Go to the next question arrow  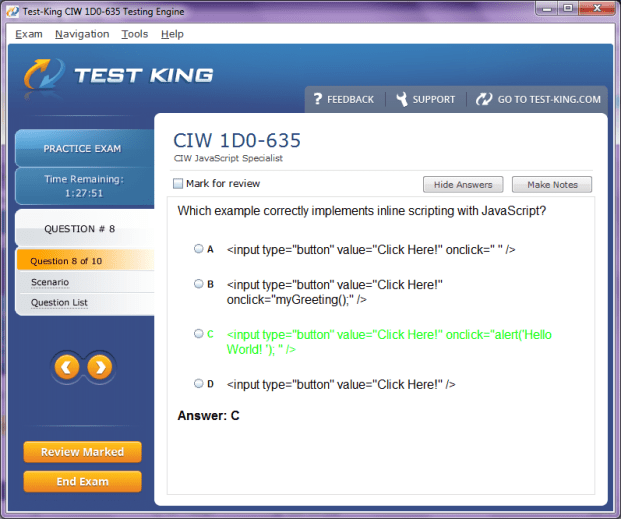coord(100,367)
